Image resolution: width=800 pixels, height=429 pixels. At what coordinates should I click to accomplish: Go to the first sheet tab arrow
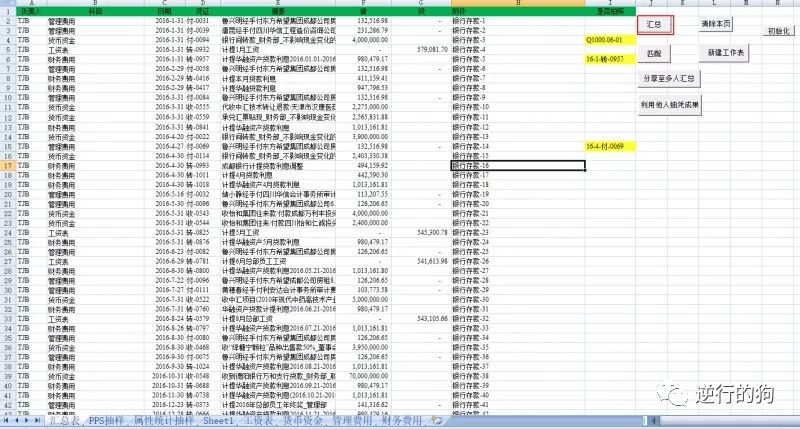click(6, 420)
